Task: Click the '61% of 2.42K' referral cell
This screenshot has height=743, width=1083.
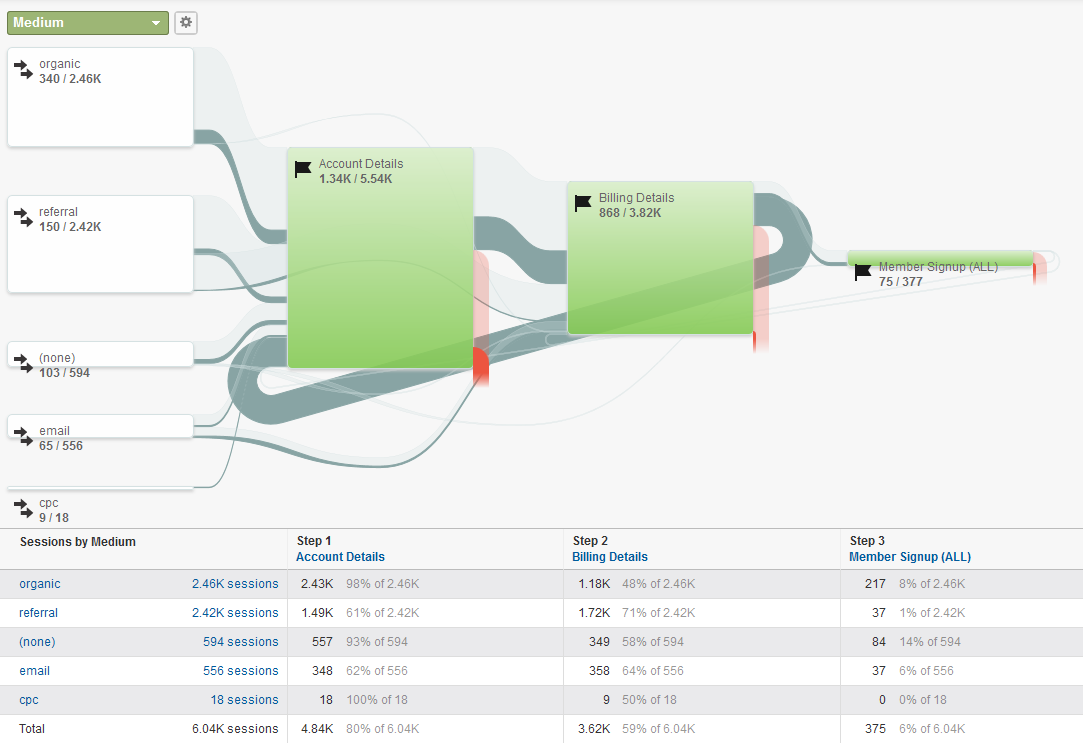Action: pos(383,613)
